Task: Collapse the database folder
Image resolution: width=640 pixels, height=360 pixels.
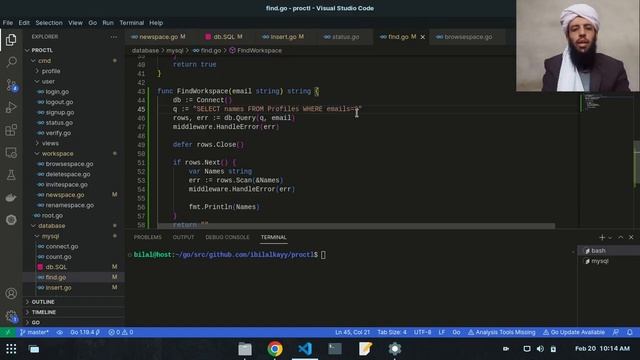Action: tap(73, 226)
